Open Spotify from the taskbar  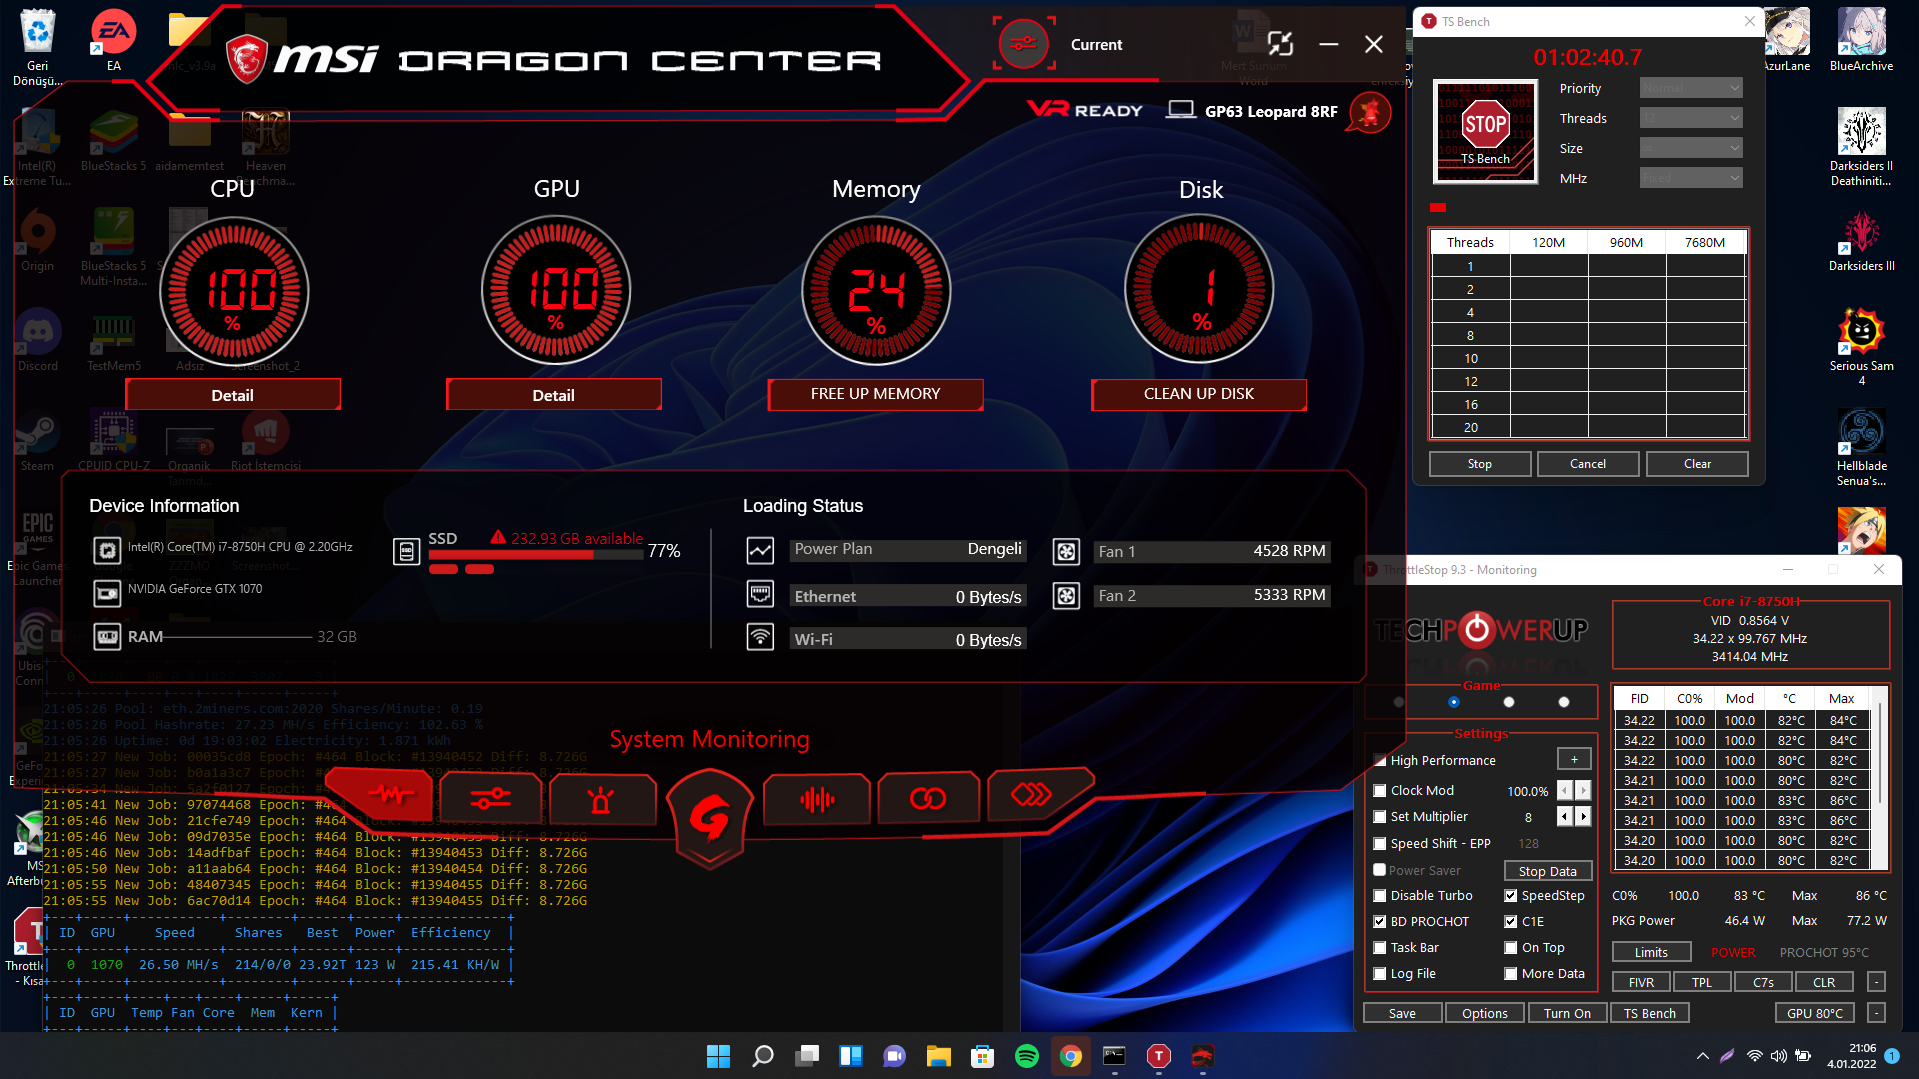click(x=1026, y=1056)
